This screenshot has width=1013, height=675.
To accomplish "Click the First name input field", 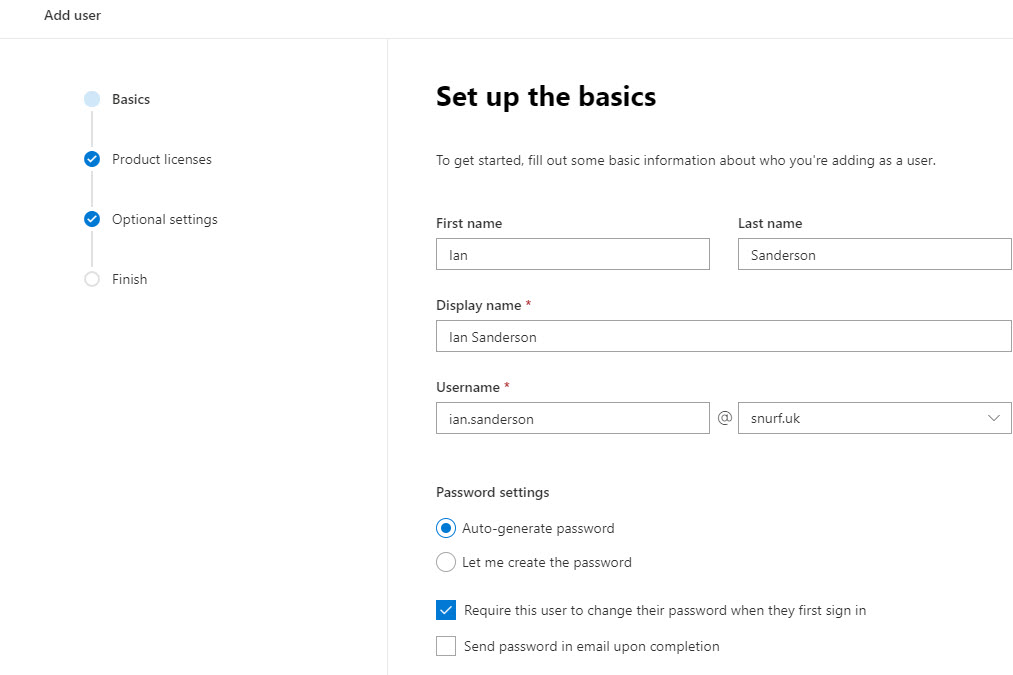I will tap(573, 254).
